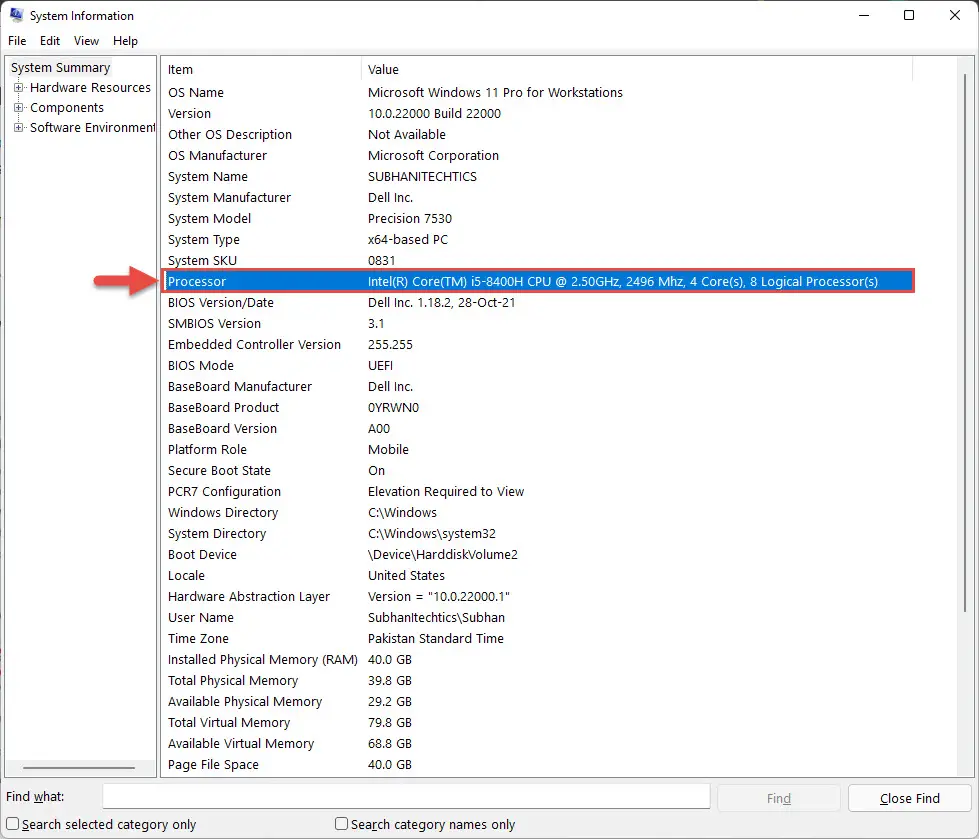
Task: Maximize the System Information window
Action: (909, 15)
